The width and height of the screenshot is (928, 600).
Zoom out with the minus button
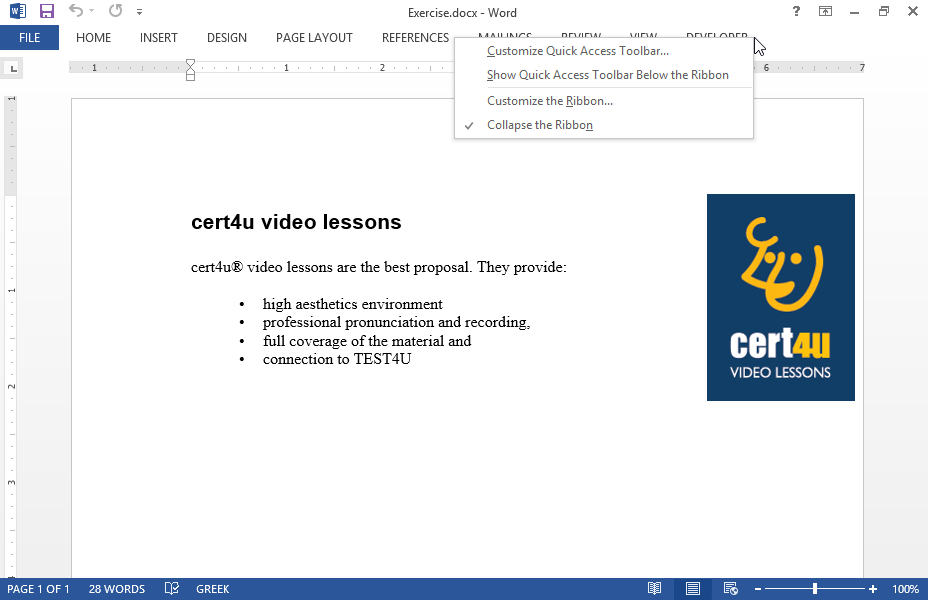click(758, 589)
